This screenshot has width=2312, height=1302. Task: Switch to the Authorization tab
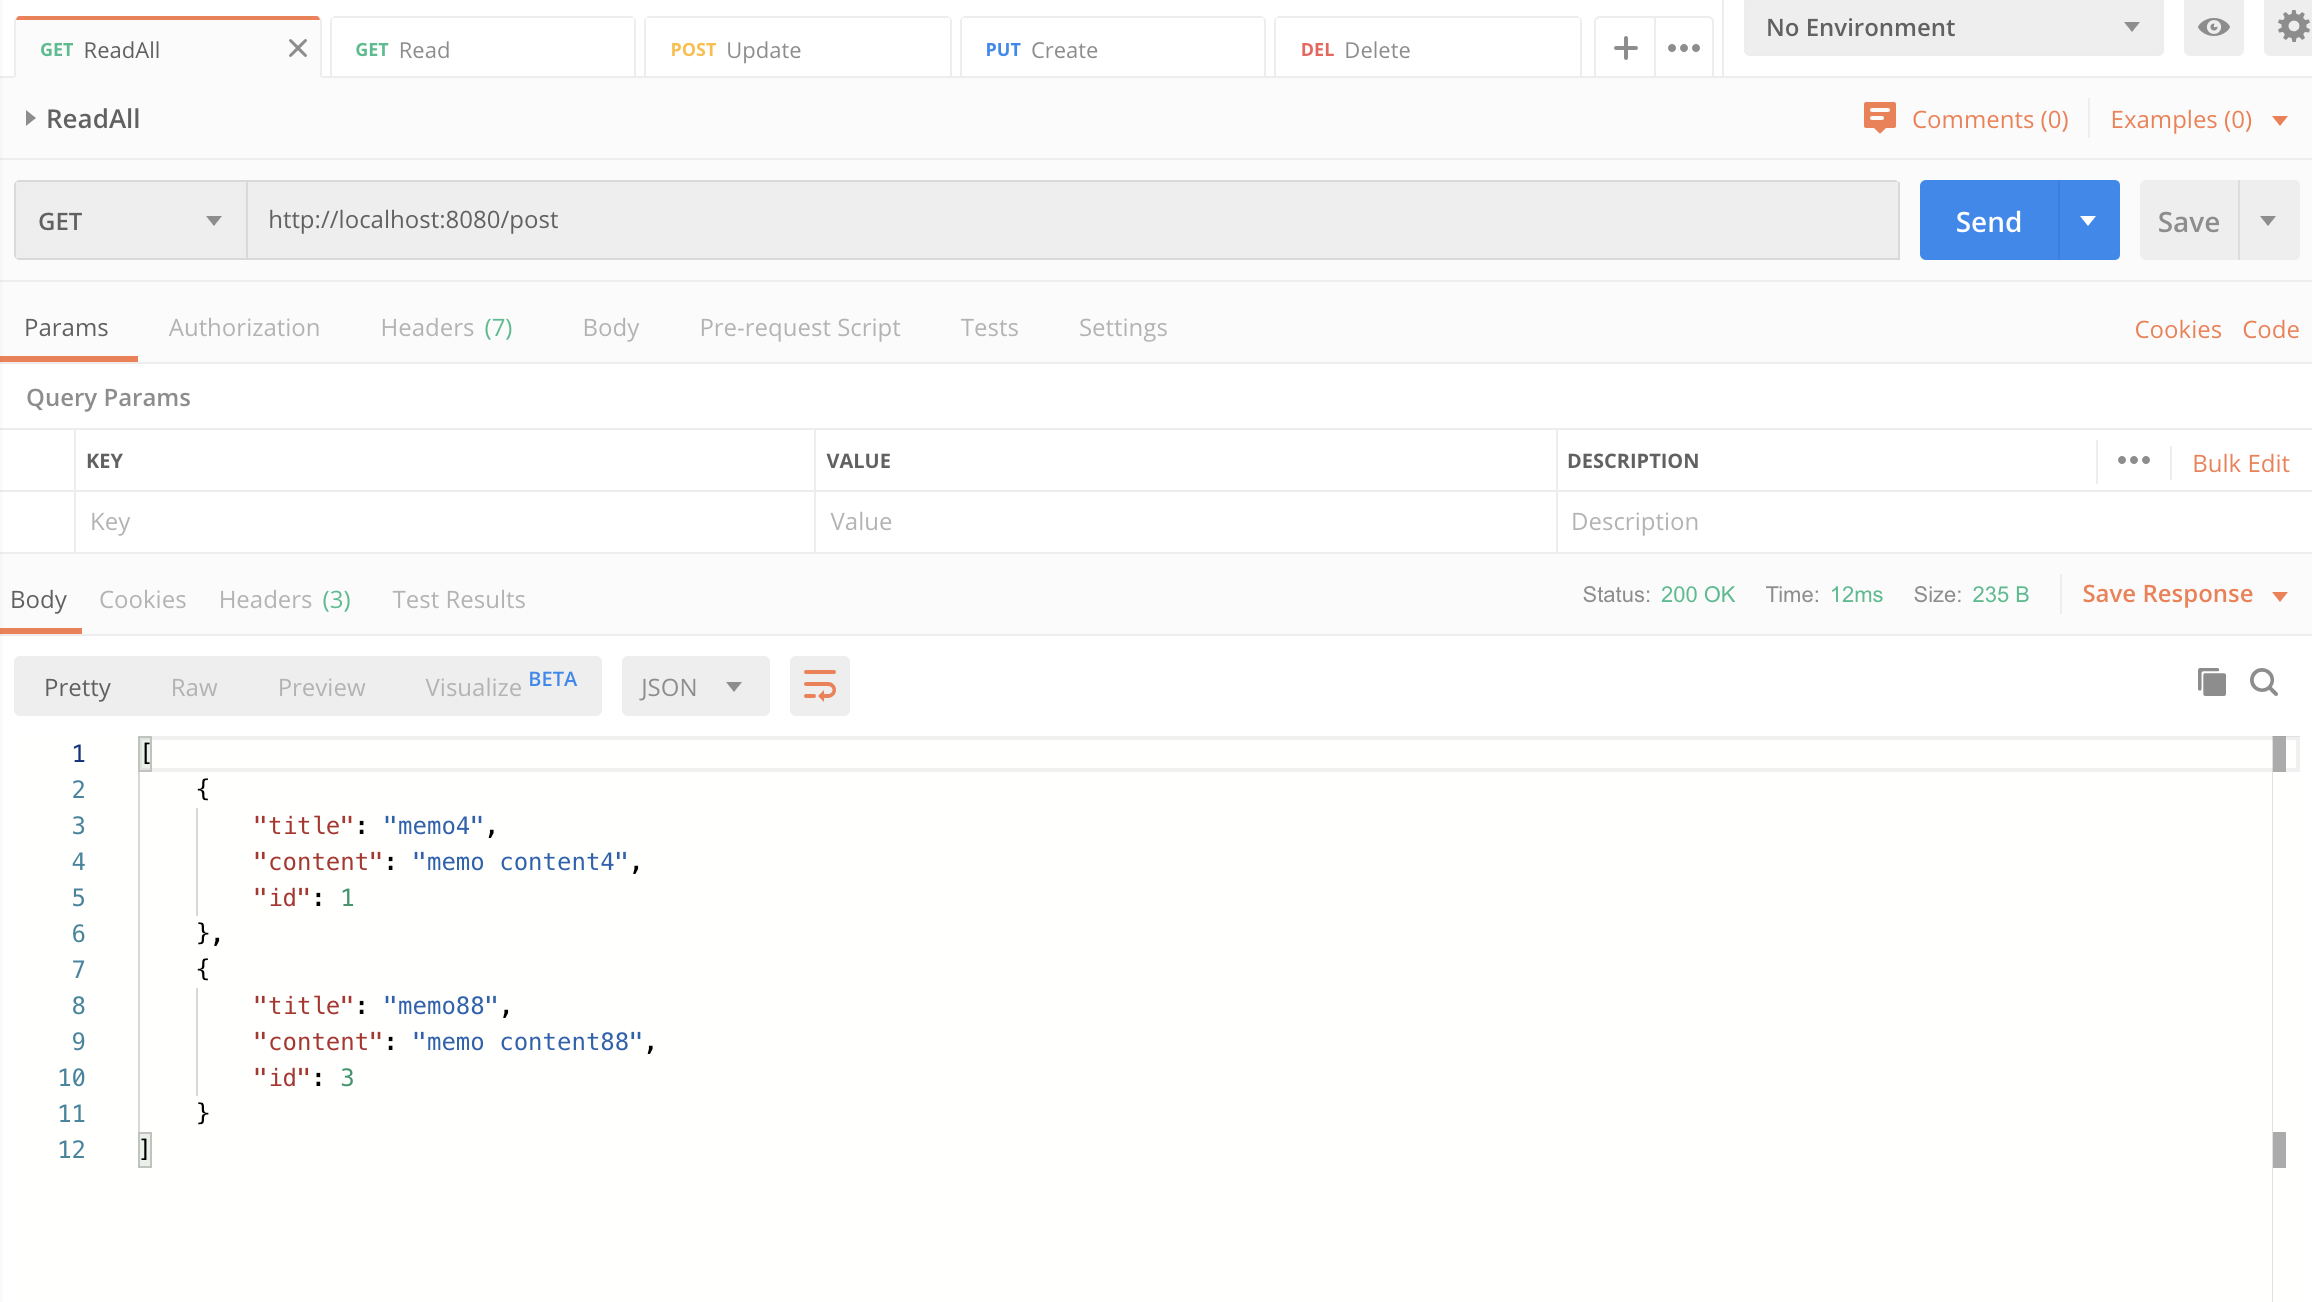pyautogui.click(x=244, y=328)
